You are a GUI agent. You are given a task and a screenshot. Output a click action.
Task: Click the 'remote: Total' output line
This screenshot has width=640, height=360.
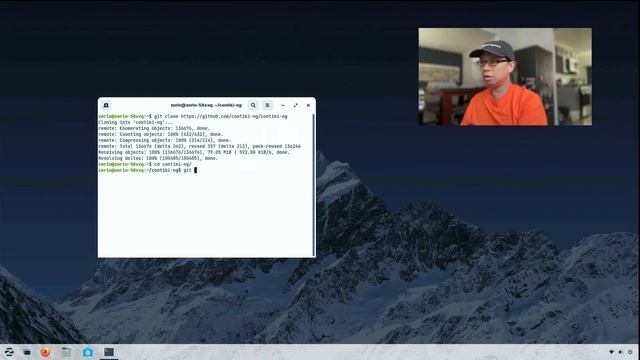200,146
